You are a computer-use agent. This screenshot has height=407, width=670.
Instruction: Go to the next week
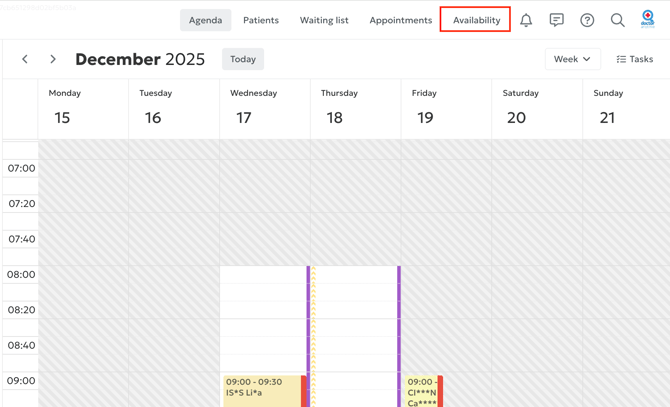pyautogui.click(x=53, y=59)
